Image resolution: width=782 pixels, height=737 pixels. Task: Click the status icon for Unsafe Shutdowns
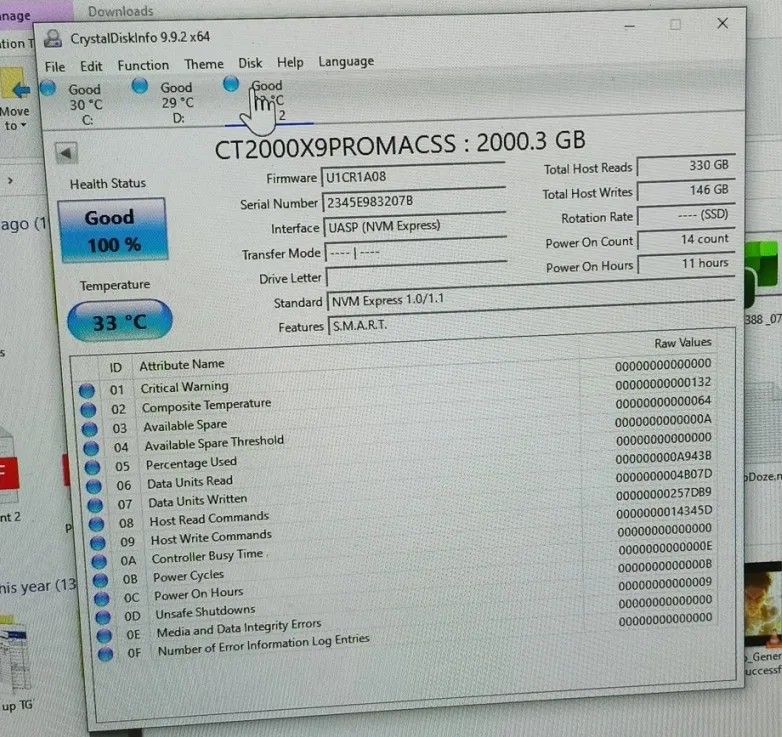coord(103,617)
